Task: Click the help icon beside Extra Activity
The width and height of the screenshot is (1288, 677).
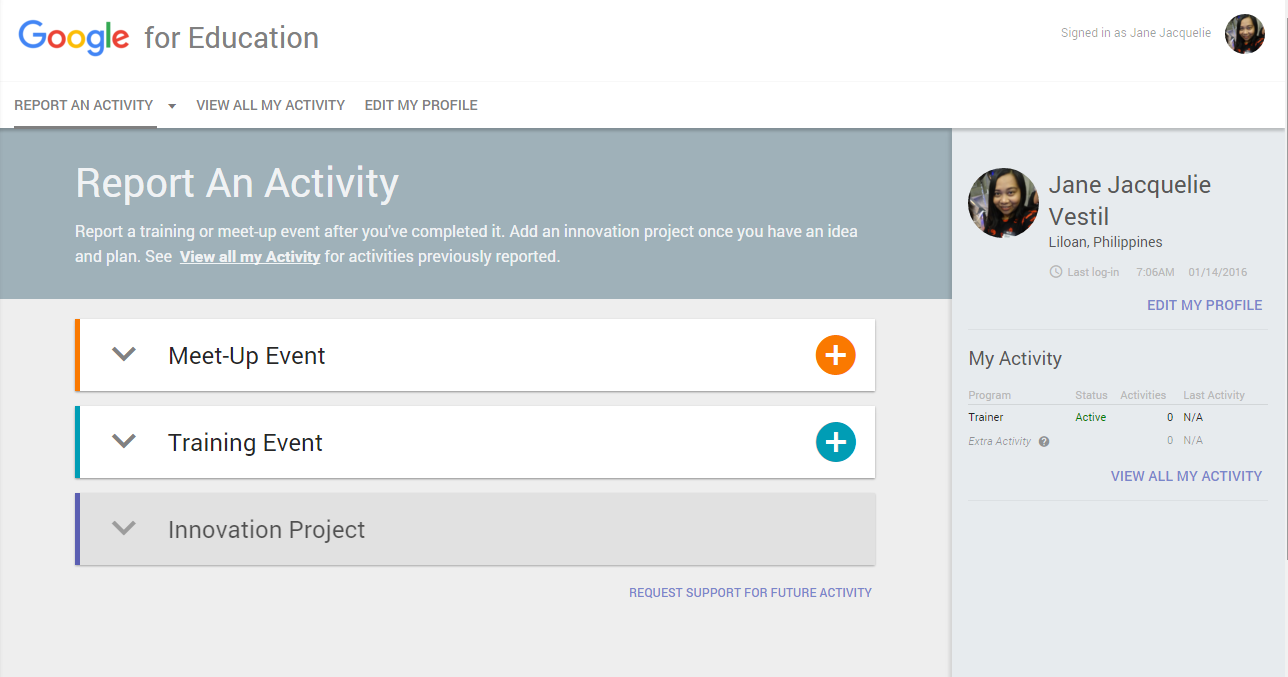Action: (x=1044, y=441)
